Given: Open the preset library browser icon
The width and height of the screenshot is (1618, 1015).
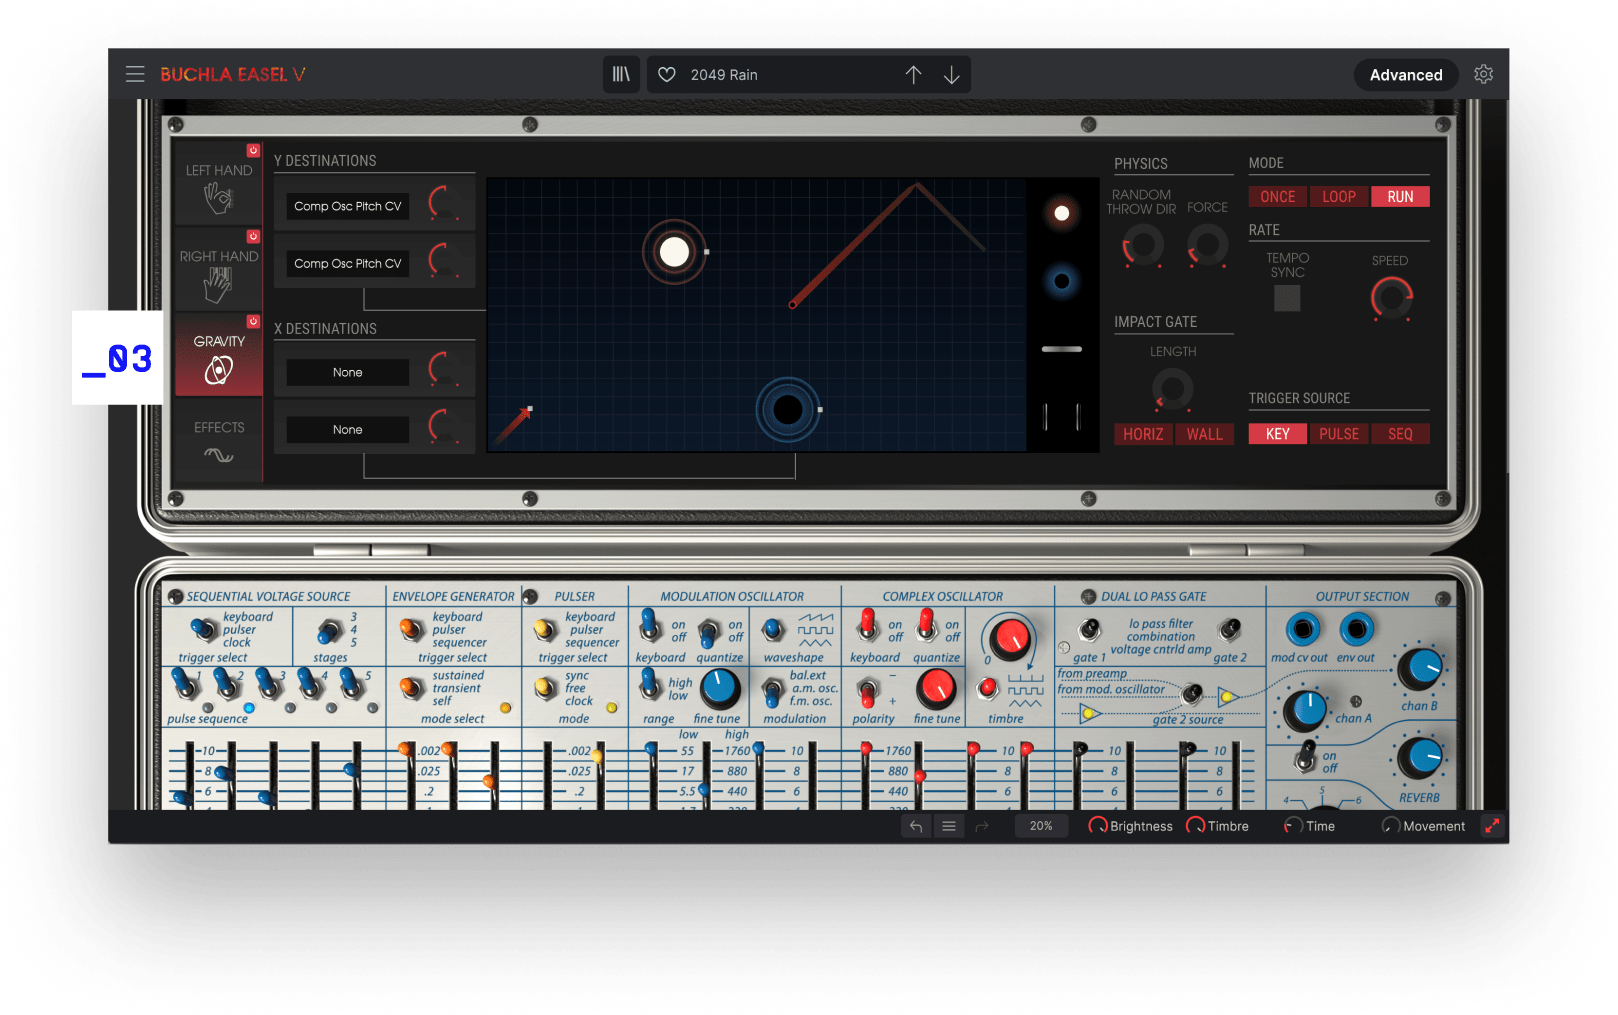Looking at the screenshot, I should (x=621, y=74).
